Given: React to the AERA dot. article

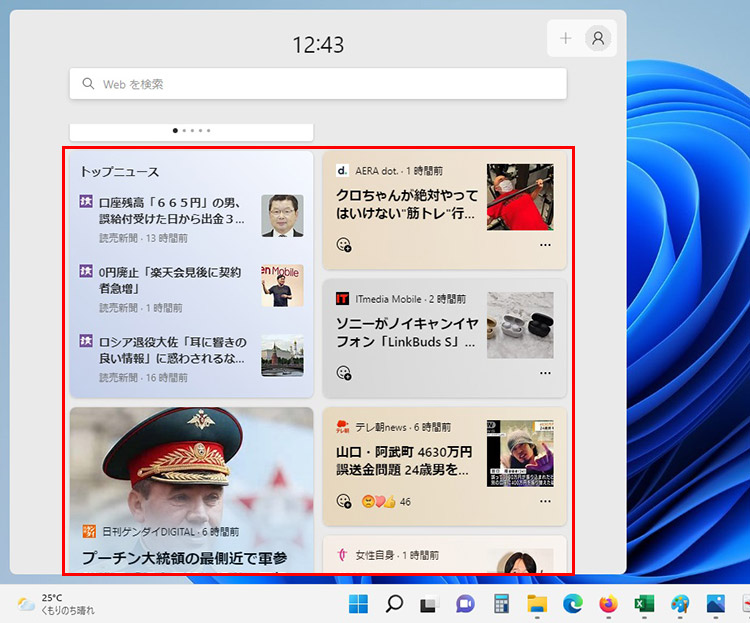Looking at the screenshot, I should coord(344,245).
